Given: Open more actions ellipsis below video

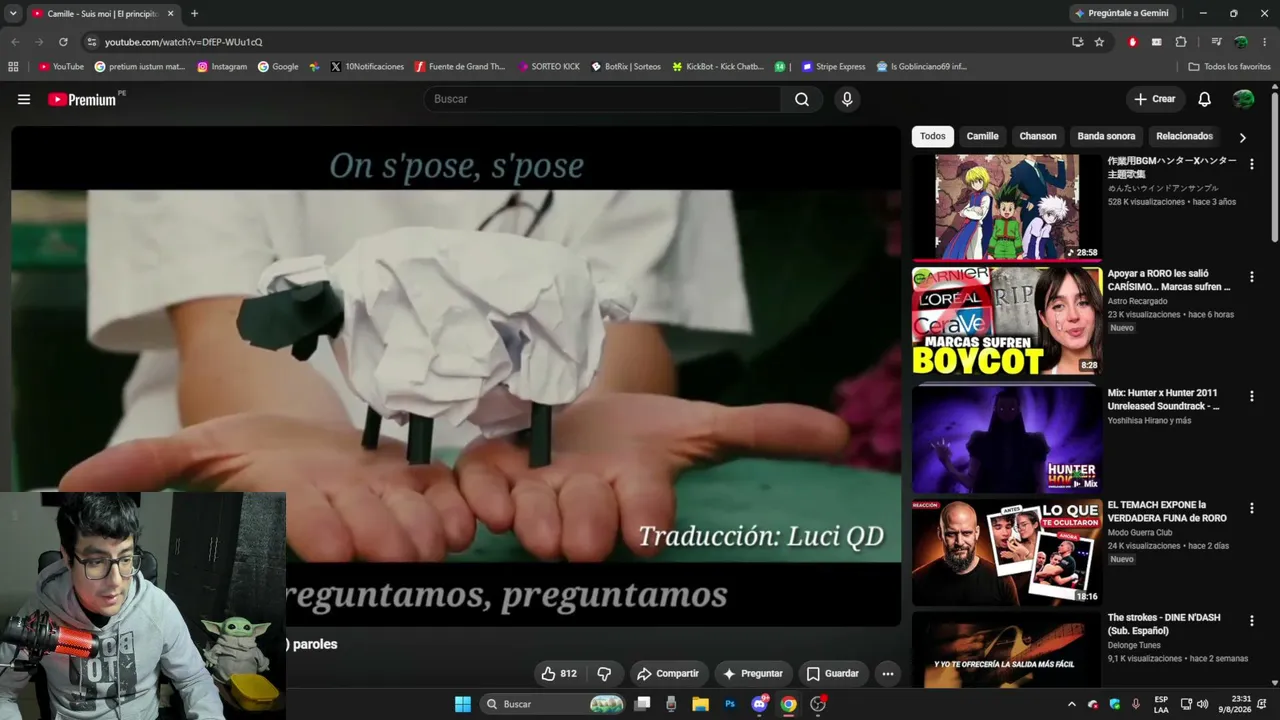Looking at the screenshot, I should tap(887, 674).
